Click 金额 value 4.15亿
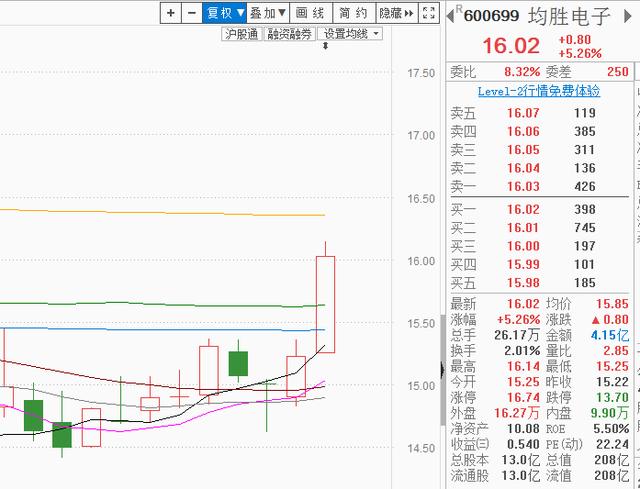The height and width of the screenshot is (489, 640). 609,335
